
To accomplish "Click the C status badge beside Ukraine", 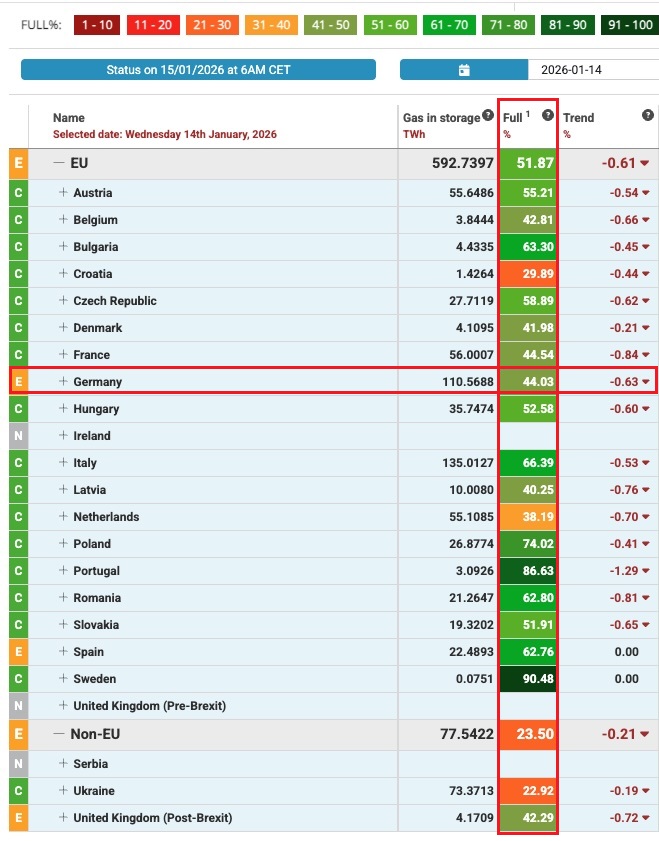I will (19, 791).
